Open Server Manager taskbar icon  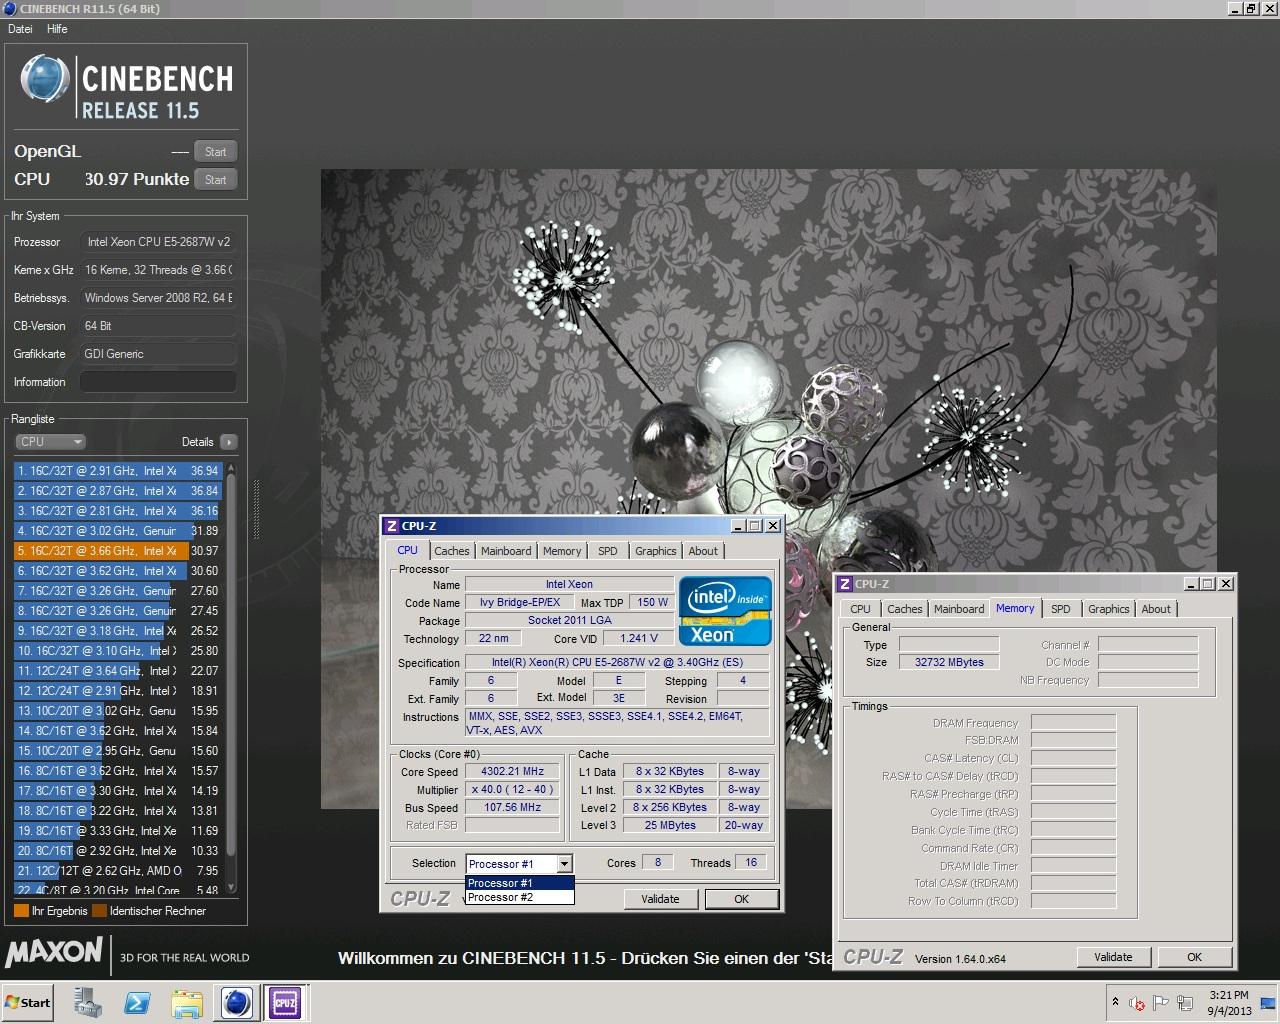coord(88,1002)
